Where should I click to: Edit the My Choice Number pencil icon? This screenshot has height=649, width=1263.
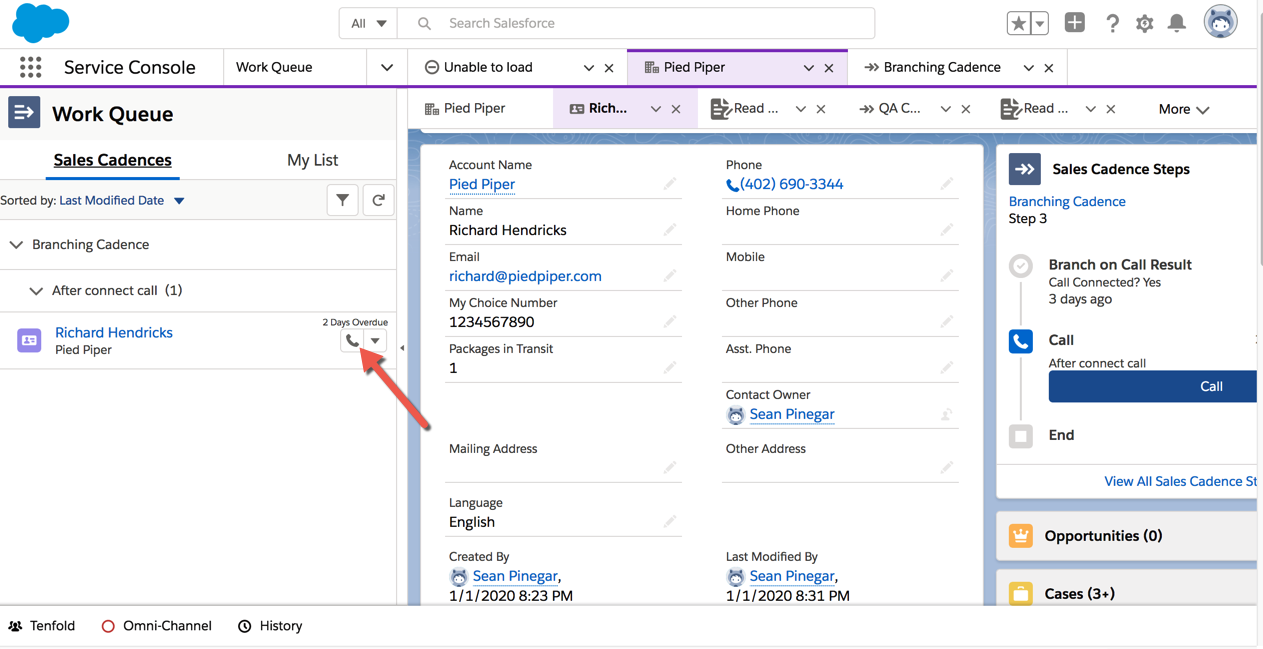670,322
